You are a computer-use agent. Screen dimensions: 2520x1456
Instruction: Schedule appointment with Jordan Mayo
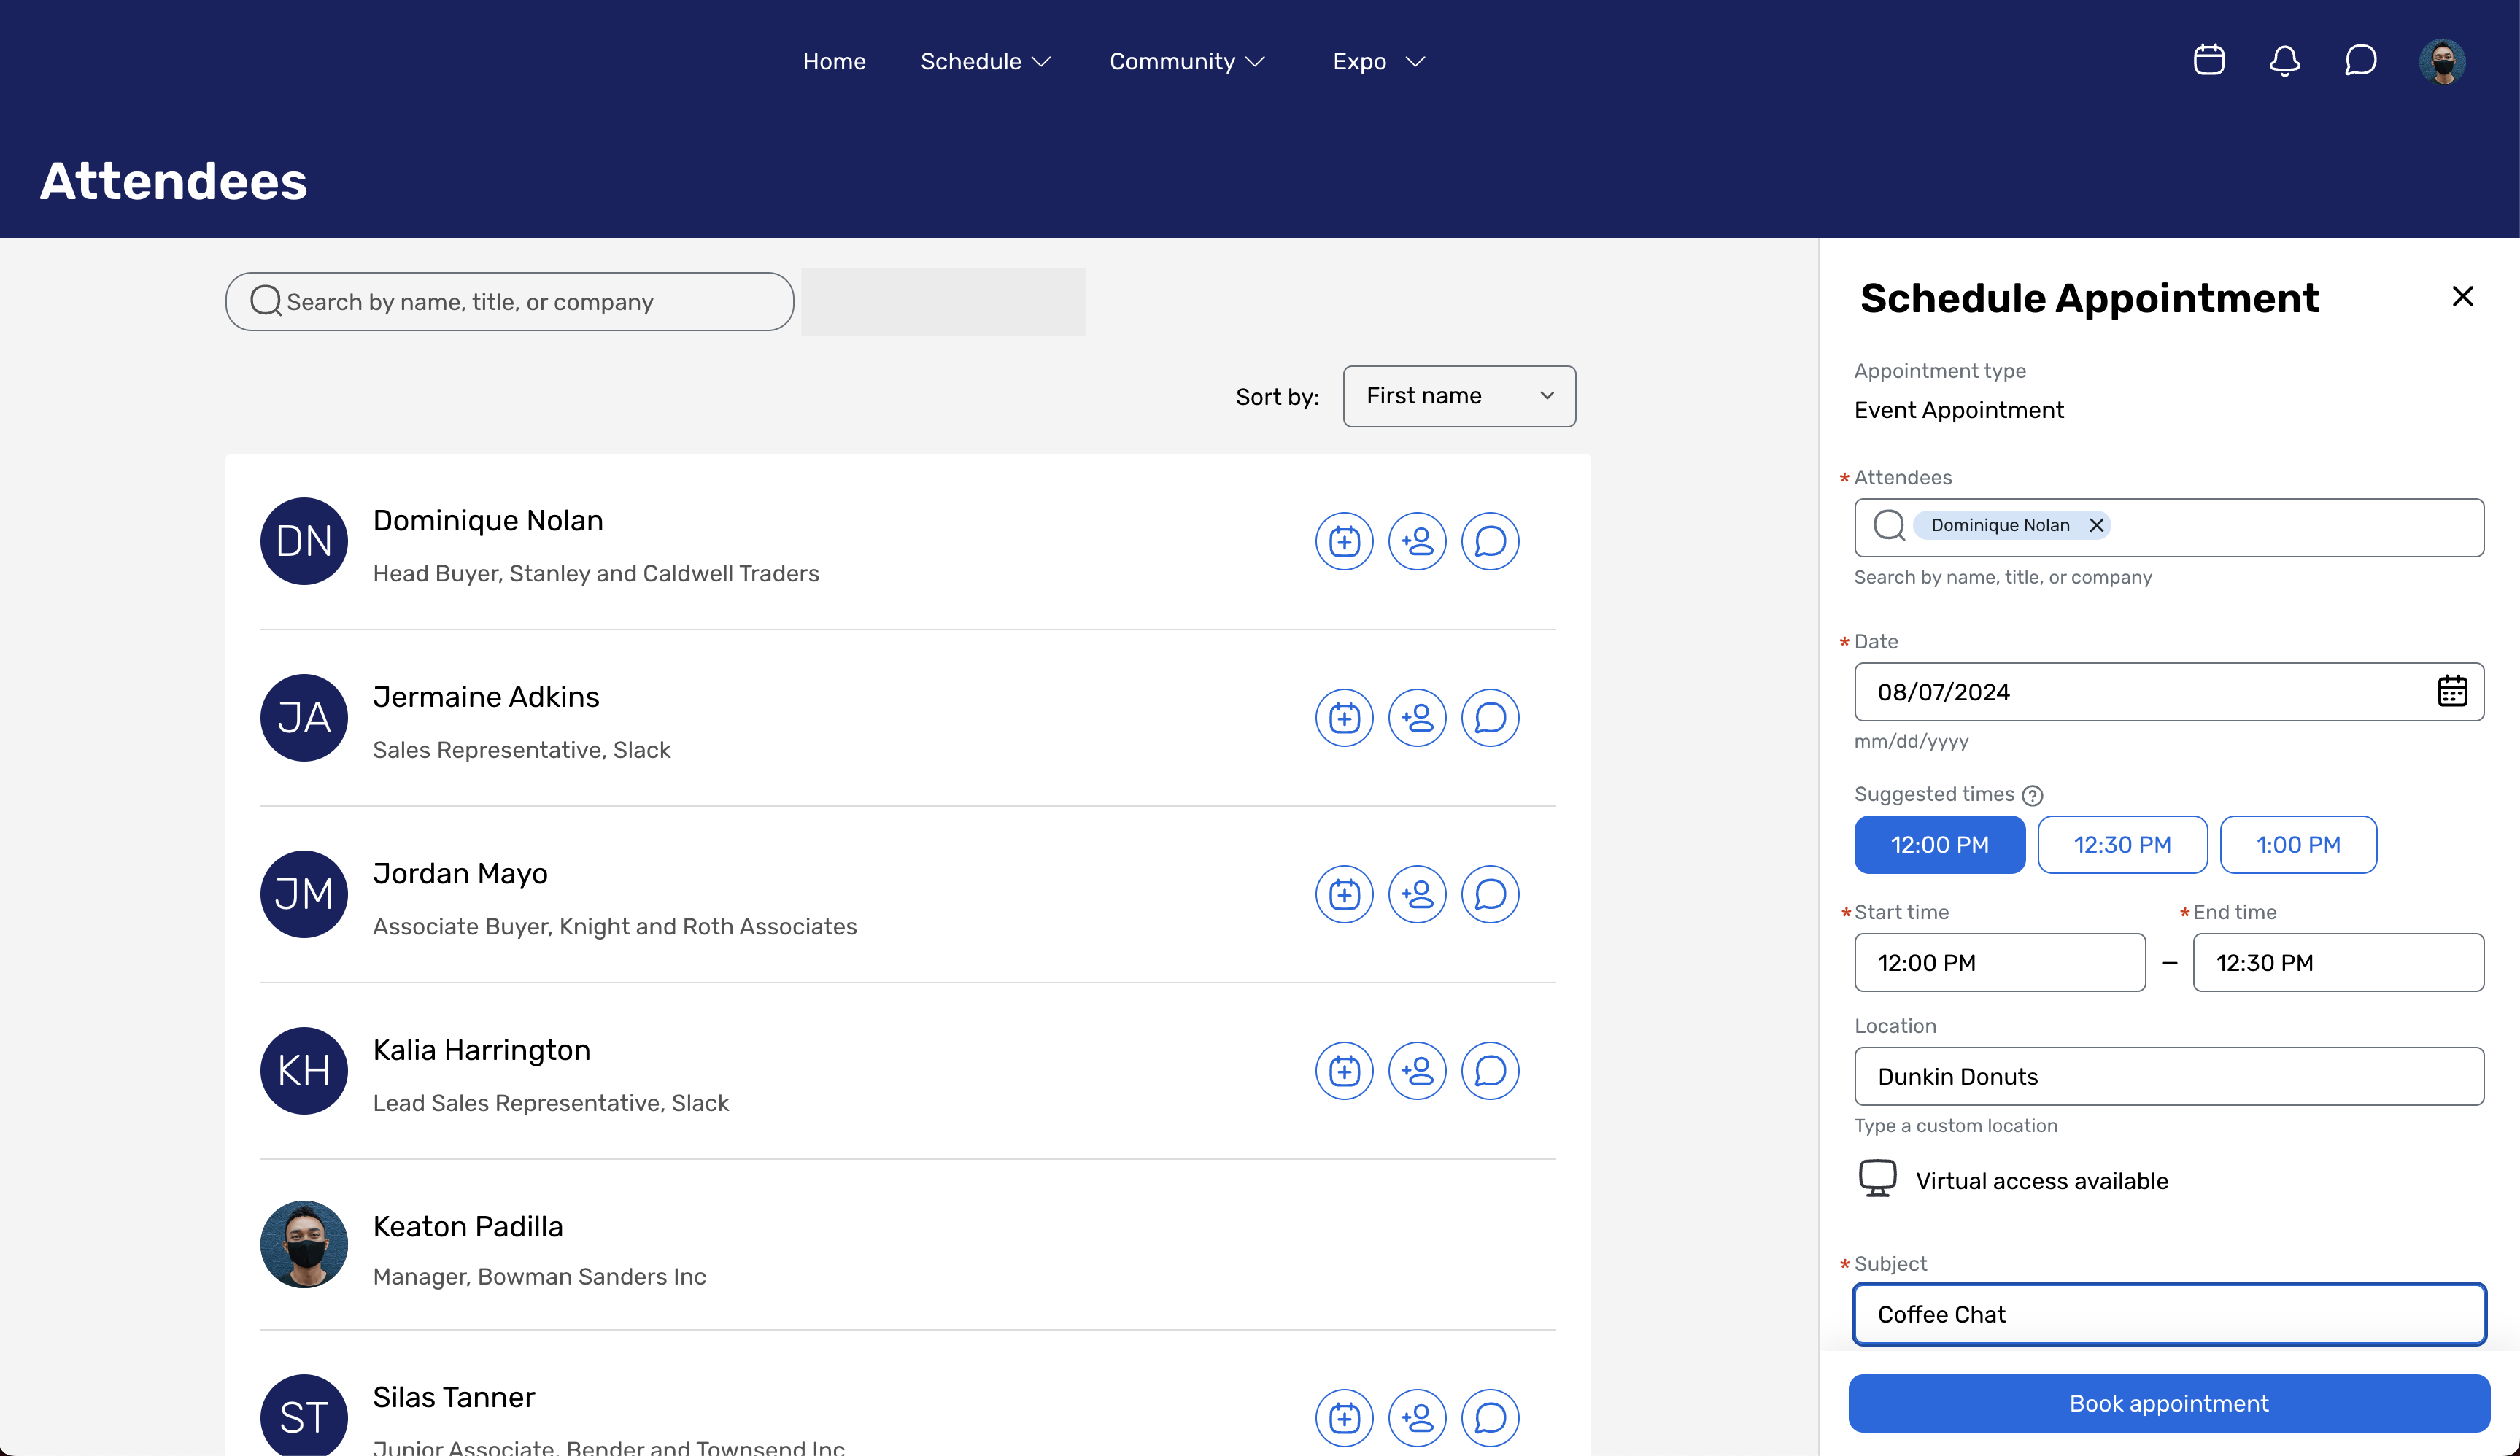(x=1344, y=894)
